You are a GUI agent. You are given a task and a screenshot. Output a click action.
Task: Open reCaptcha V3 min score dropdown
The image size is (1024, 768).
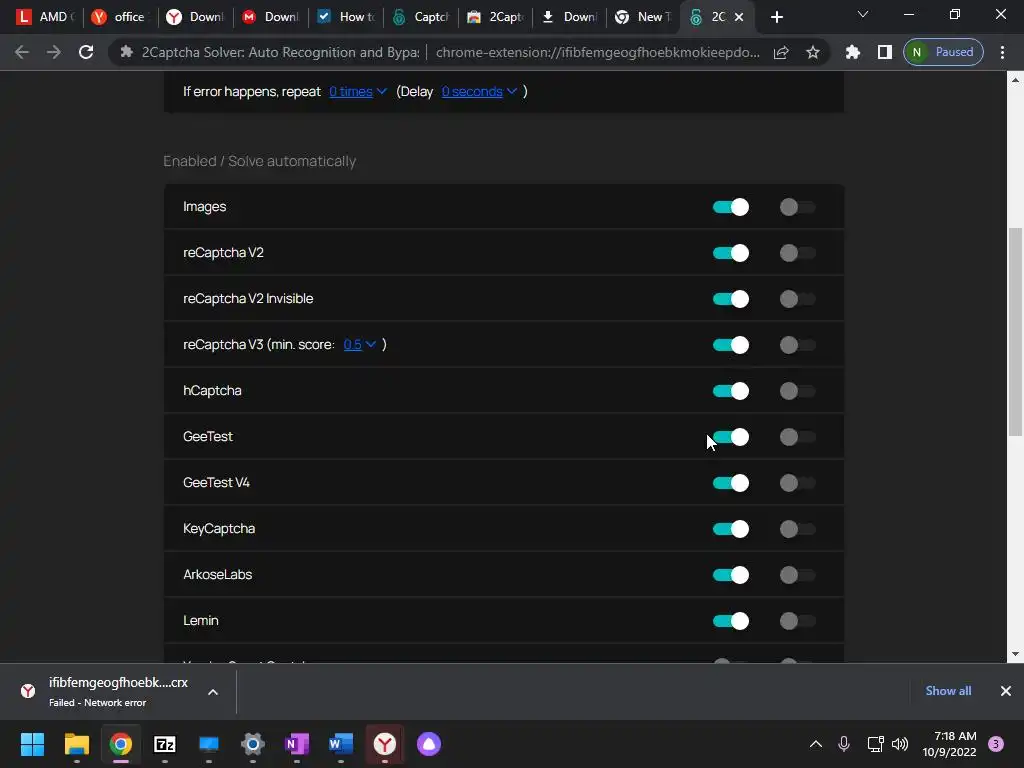pyautogui.click(x=360, y=344)
